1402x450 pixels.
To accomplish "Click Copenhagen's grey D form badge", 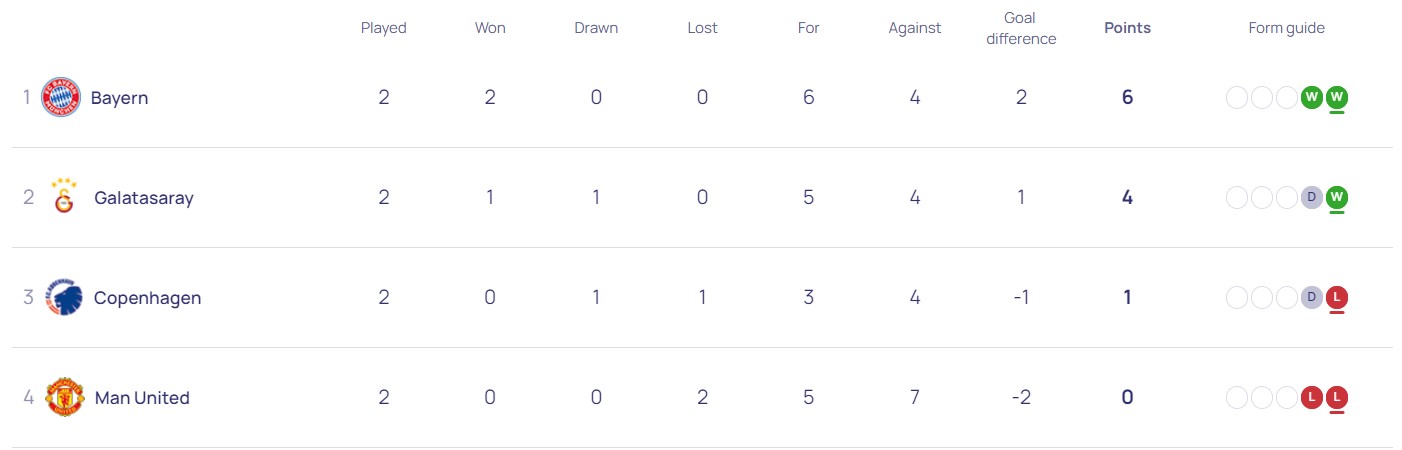I will click(x=1312, y=298).
